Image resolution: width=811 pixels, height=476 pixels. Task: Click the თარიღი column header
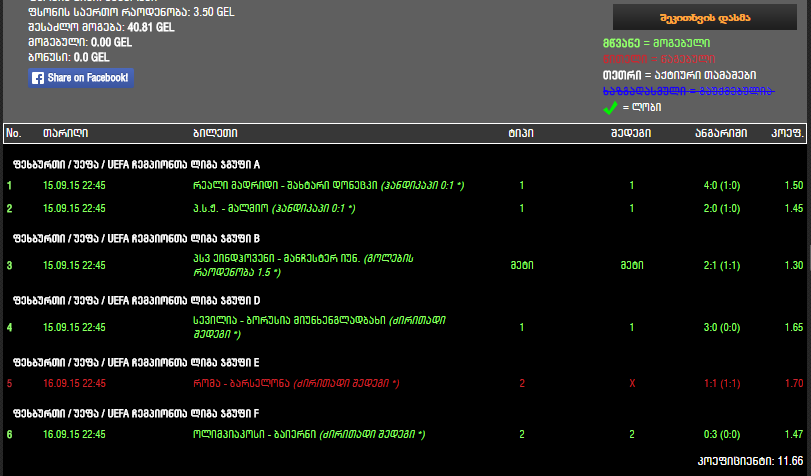point(65,133)
